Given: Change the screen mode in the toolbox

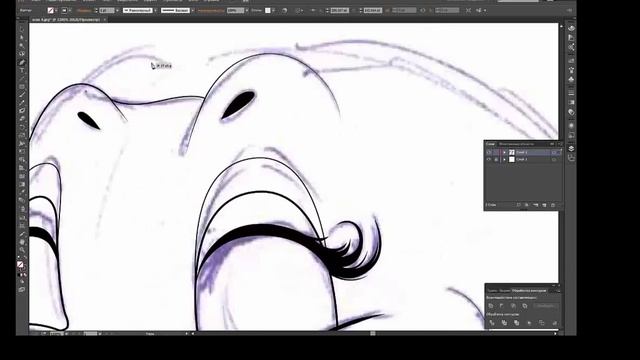Looking at the screenshot, I should pyautogui.click(x=22, y=289).
